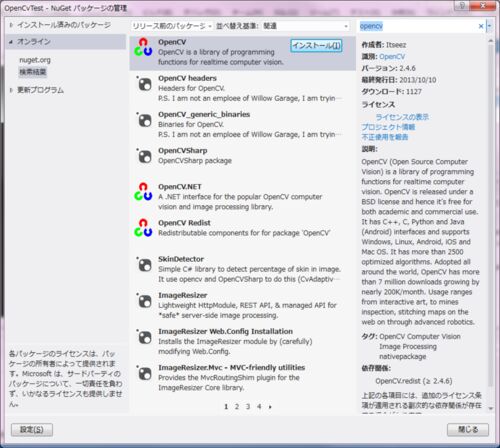
Task: Select the SkinDetector package title
Action: pos(181,259)
